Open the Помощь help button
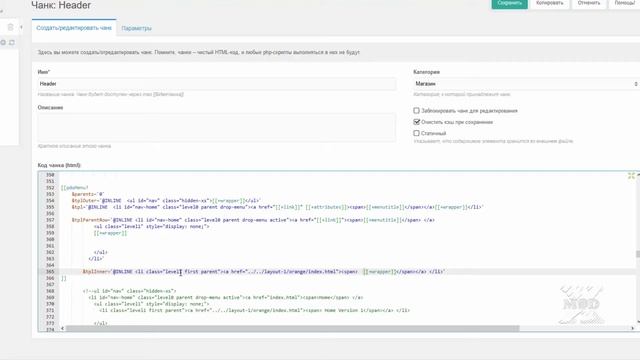Viewport: 640px width, 360px height. 624,4
